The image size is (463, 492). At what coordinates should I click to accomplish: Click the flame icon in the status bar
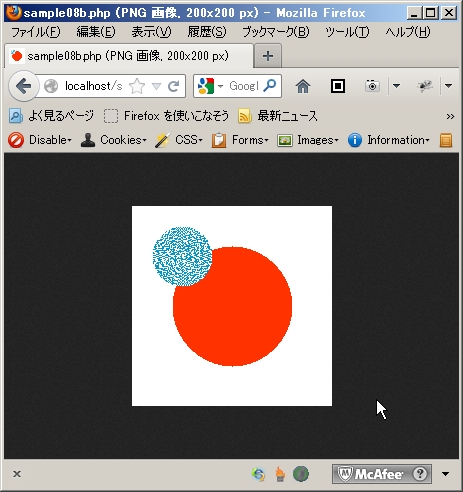click(280, 474)
